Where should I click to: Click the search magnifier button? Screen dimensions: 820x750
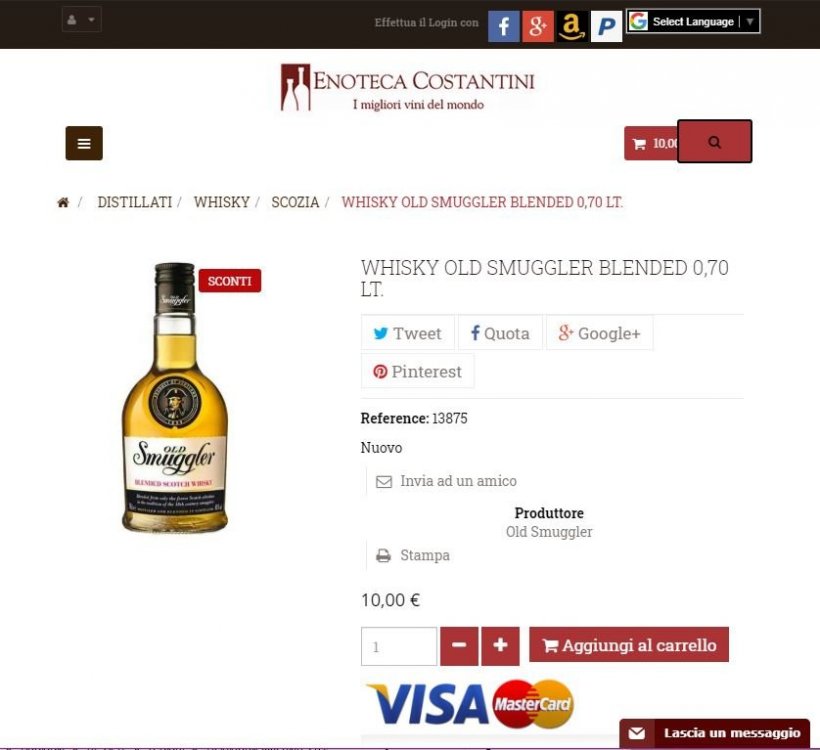tap(714, 142)
